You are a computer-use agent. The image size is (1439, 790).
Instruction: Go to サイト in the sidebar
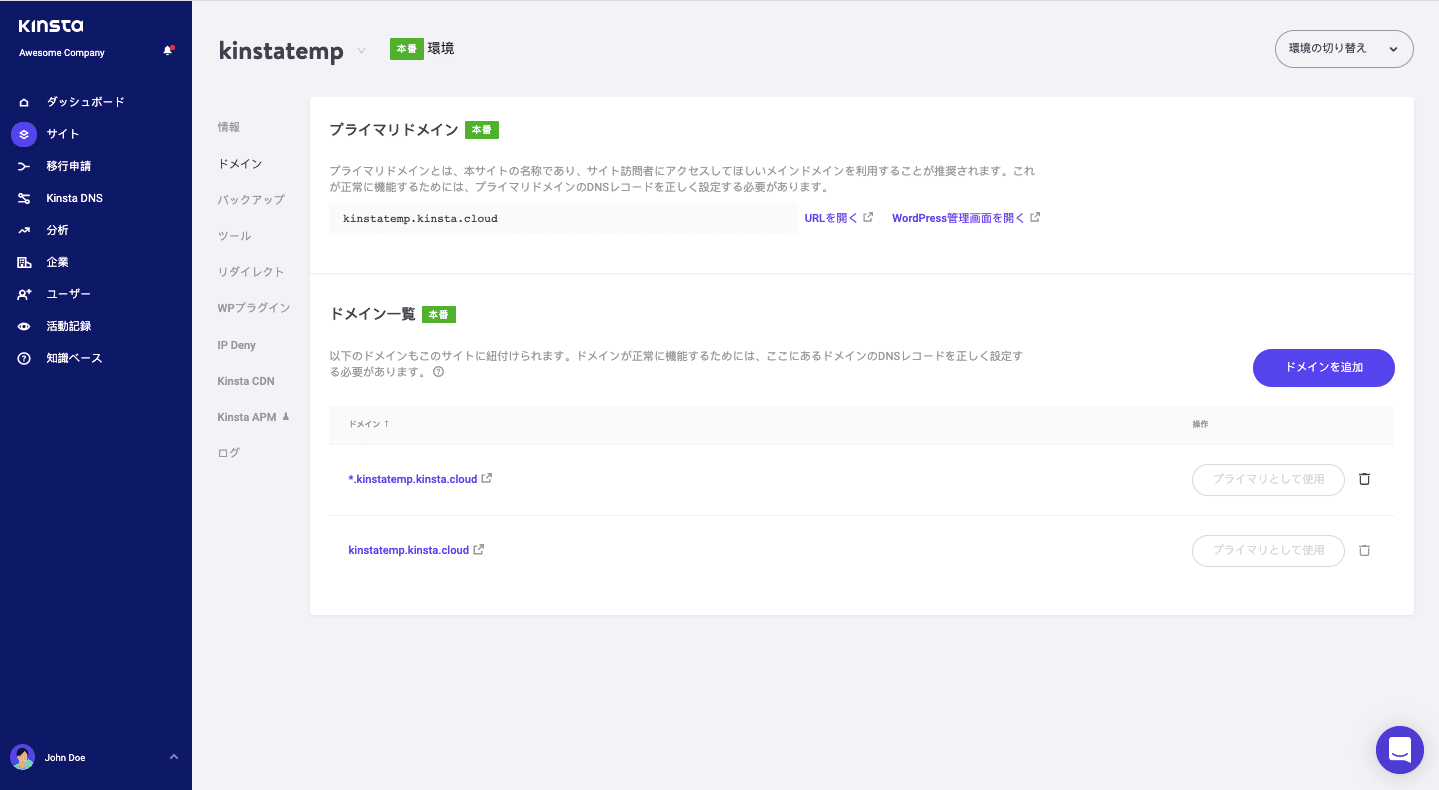(63, 134)
